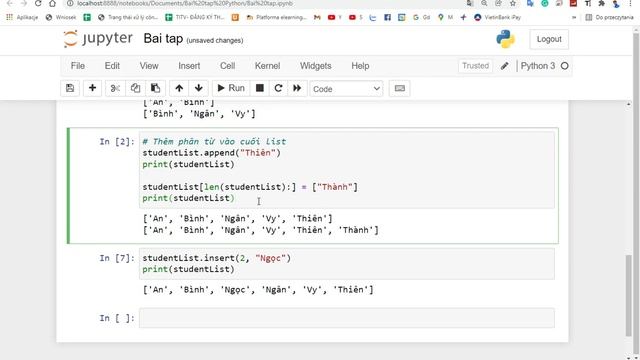Copy the selected cells icon
The image size is (640, 360).
coord(135,88)
